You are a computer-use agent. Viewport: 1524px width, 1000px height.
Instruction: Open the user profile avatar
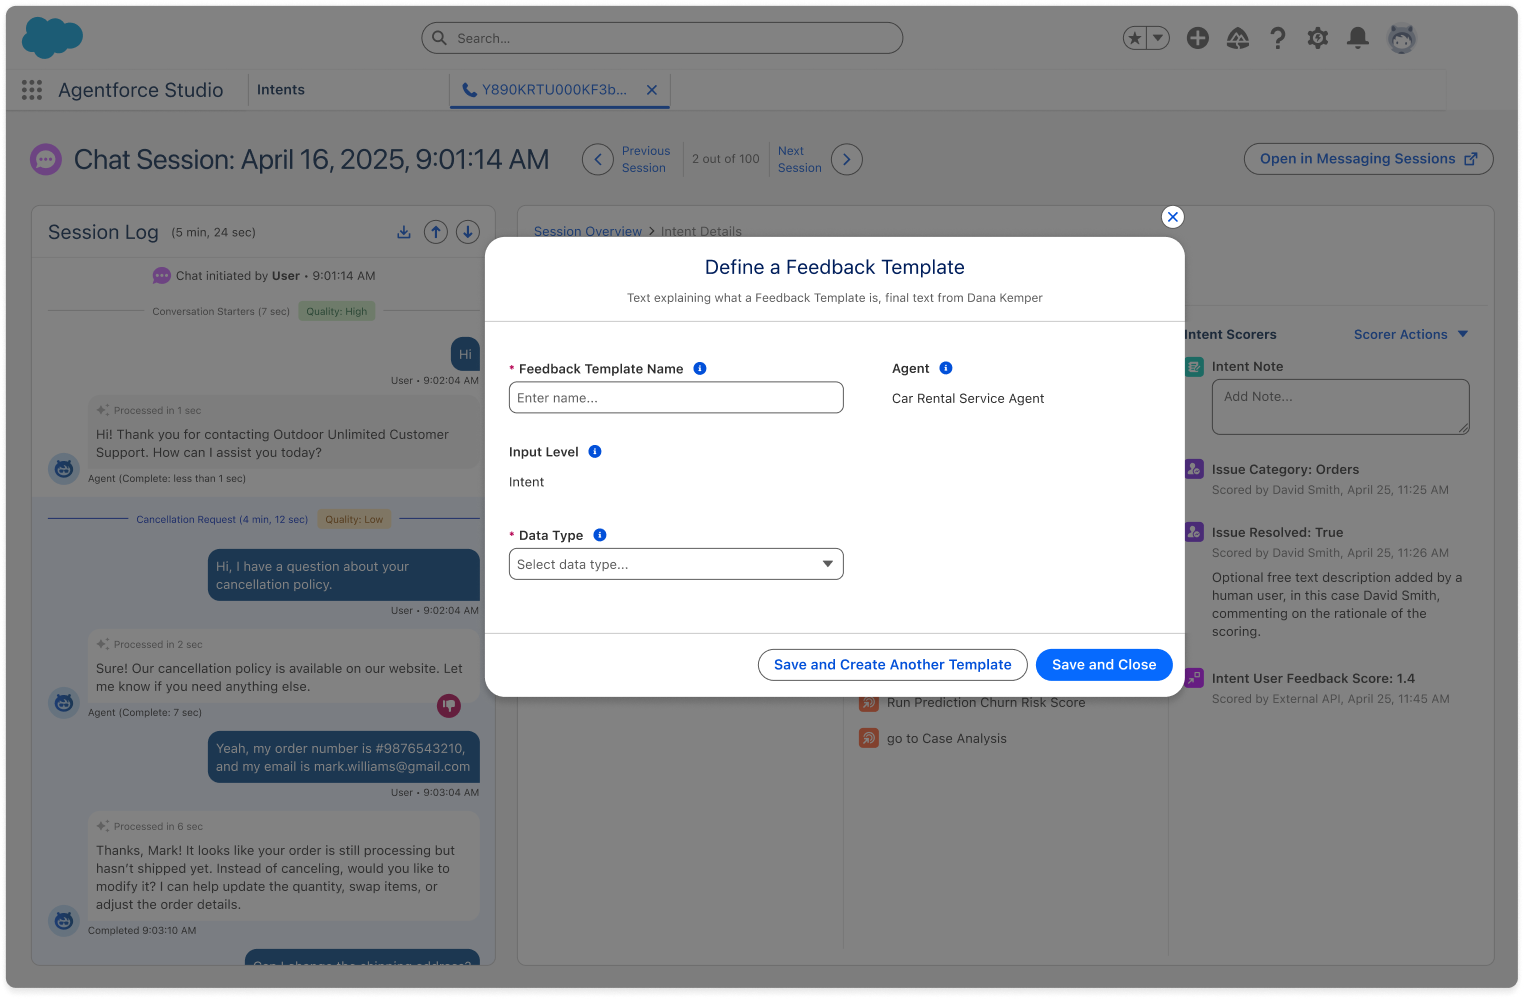pyautogui.click(x=1402, y=38)
